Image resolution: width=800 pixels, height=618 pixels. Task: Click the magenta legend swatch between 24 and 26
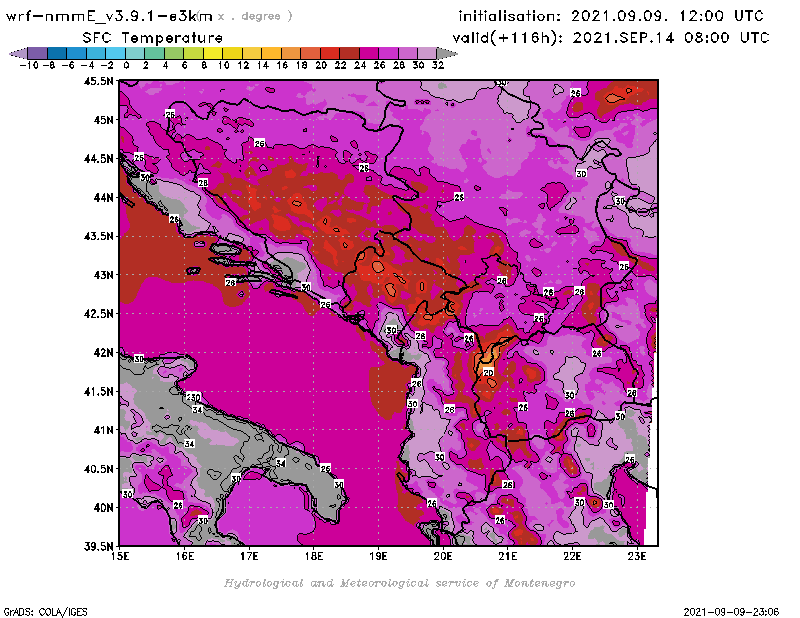[x=368, y=54]
